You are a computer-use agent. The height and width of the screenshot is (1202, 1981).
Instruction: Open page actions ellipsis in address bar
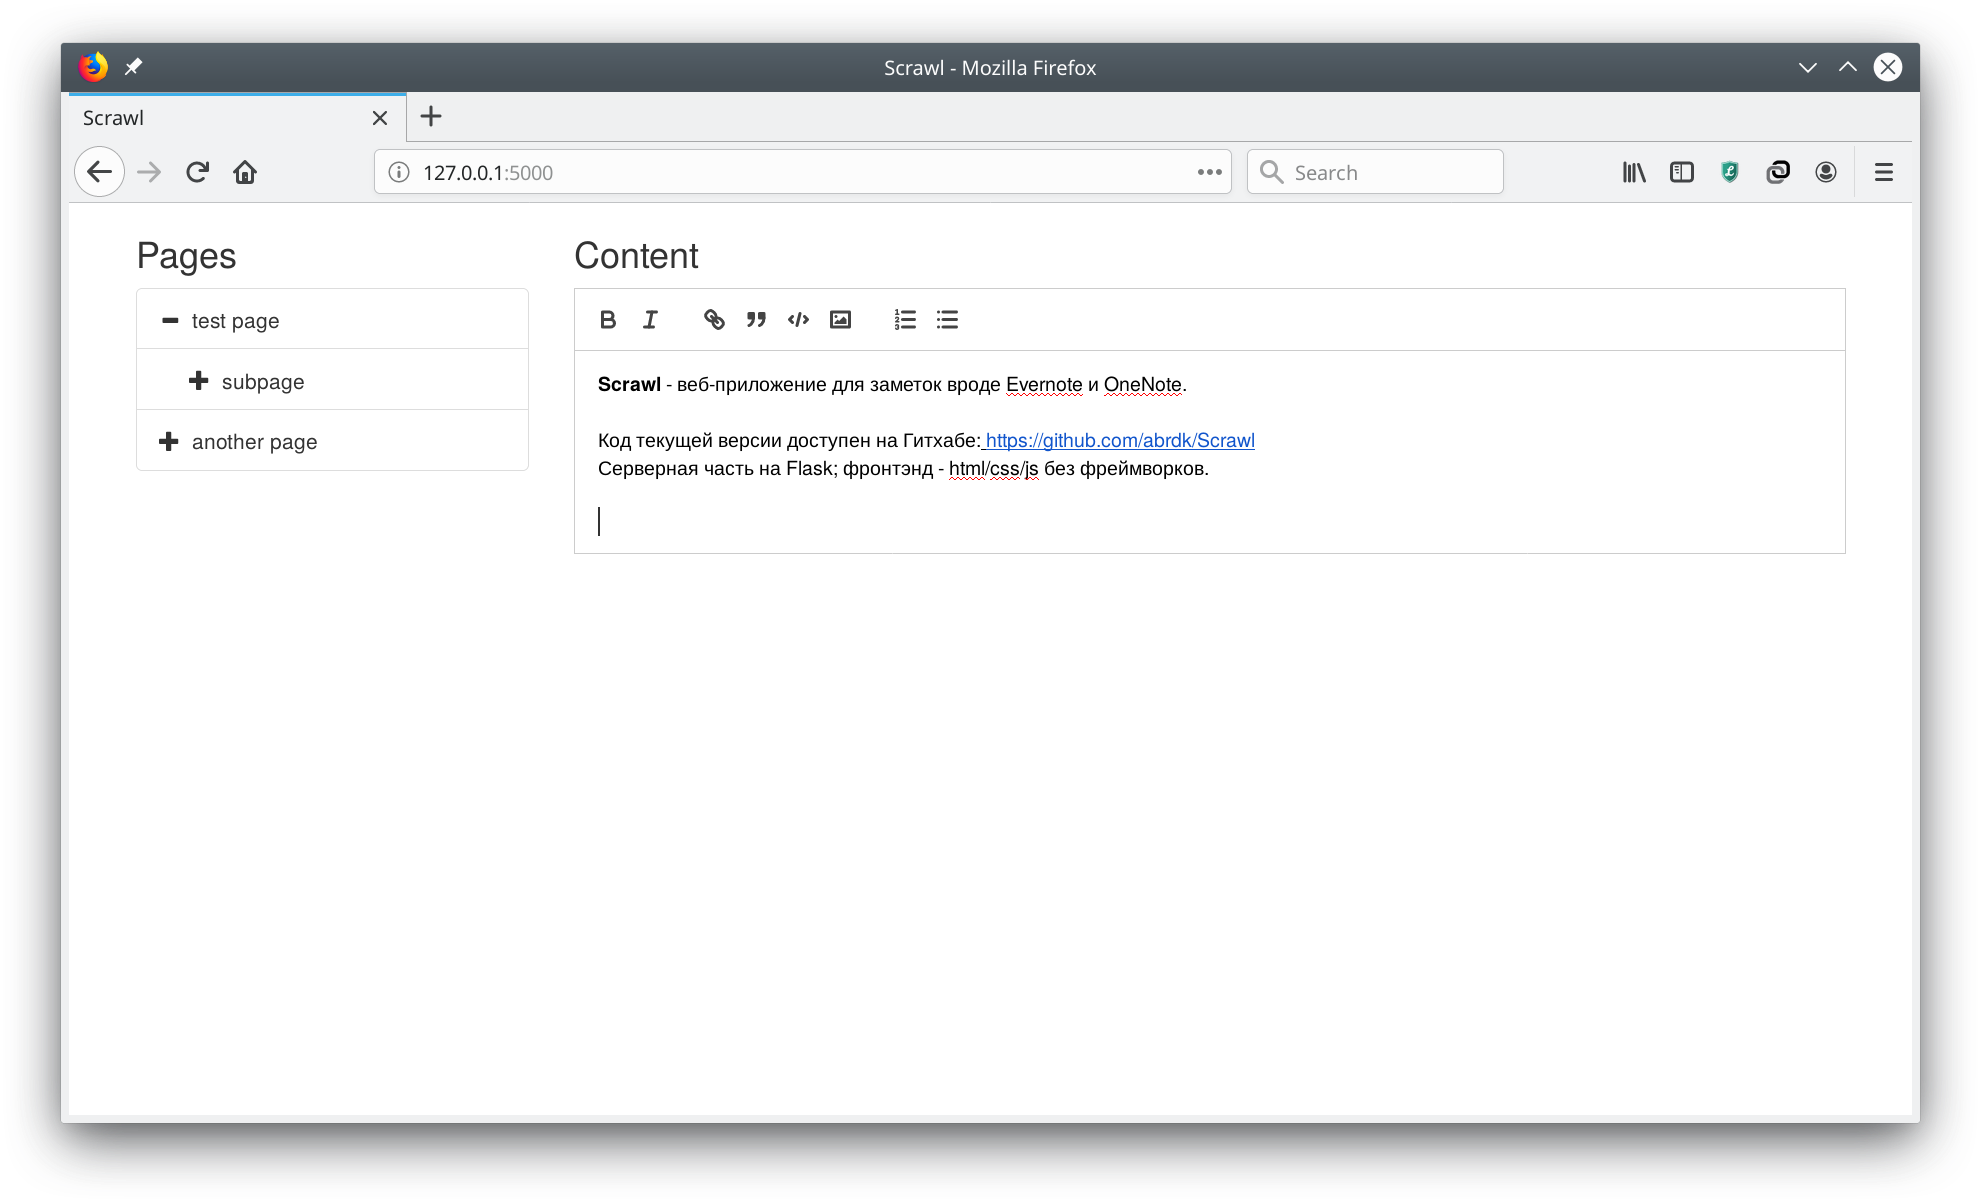click(1209, 173)
